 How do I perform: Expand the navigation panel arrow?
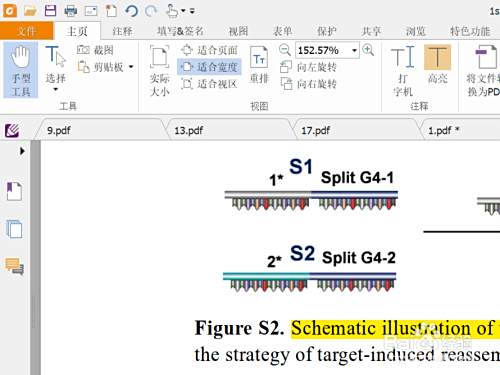coord(22,151)
